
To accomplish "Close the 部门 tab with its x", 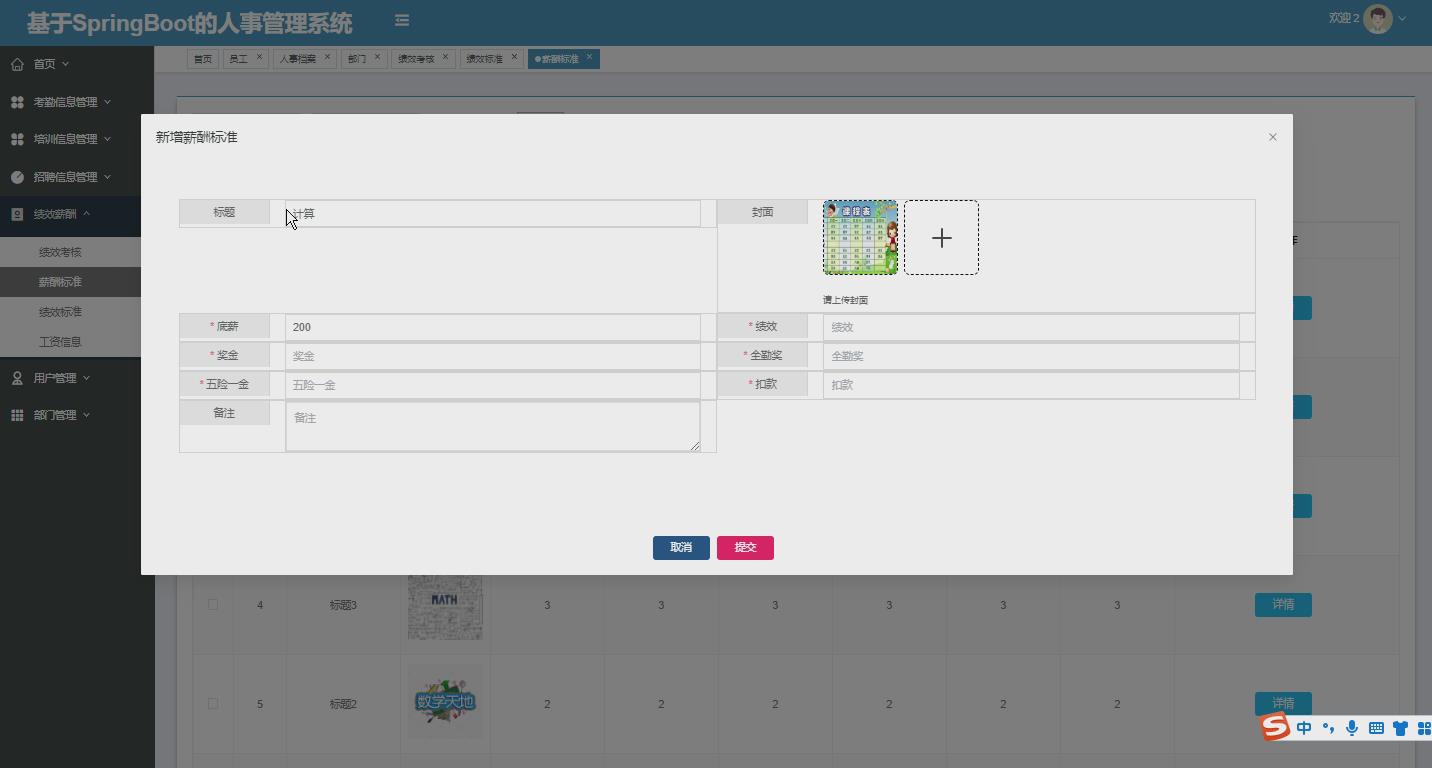I will 377,57.
